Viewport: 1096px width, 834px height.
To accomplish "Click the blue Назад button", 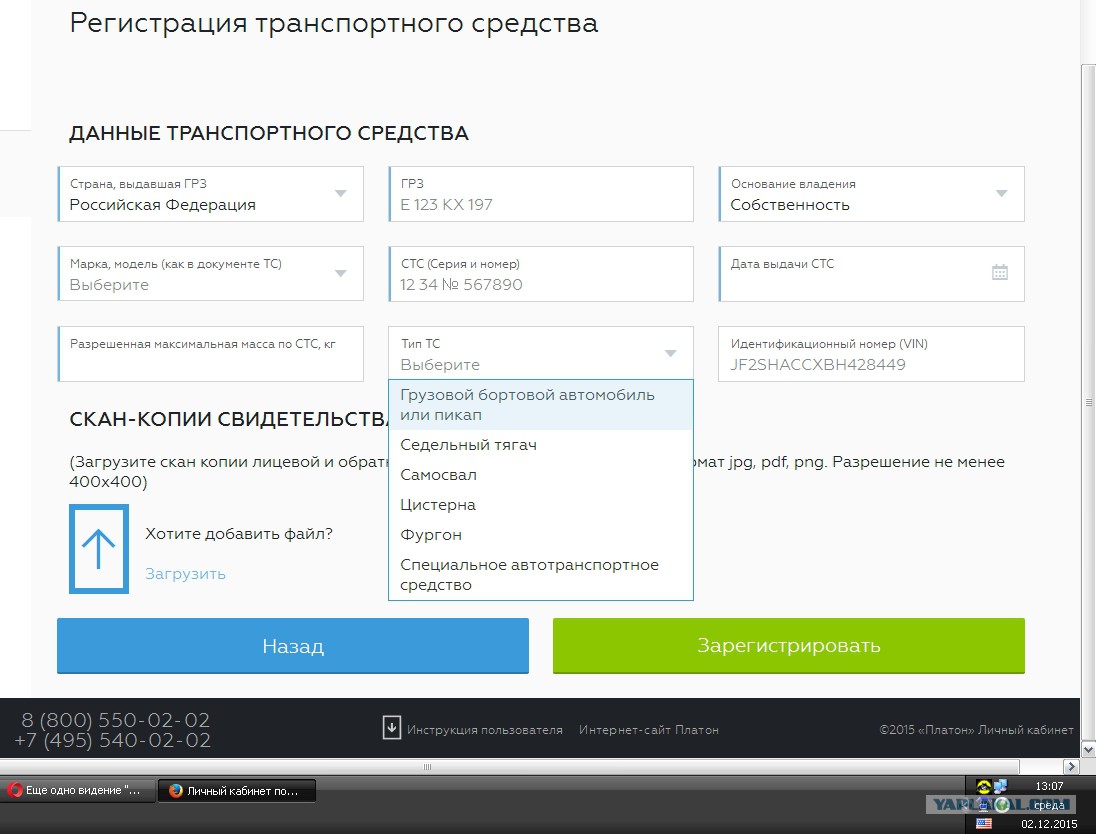I will 293,646.
